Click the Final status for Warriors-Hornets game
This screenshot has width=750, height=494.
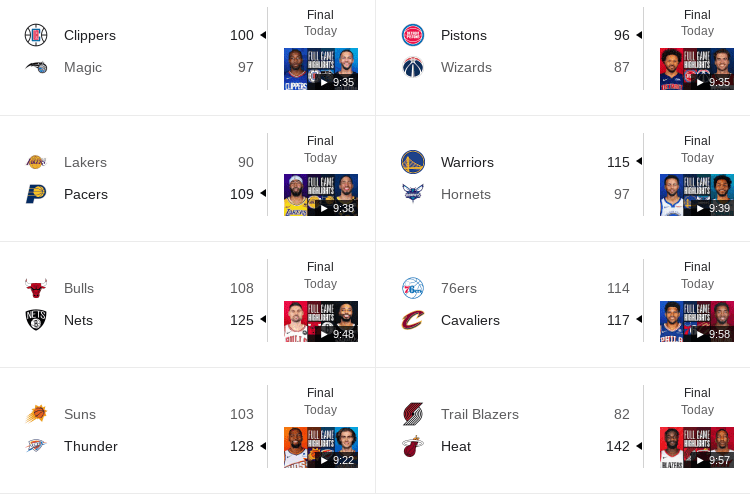click(697, 141)
